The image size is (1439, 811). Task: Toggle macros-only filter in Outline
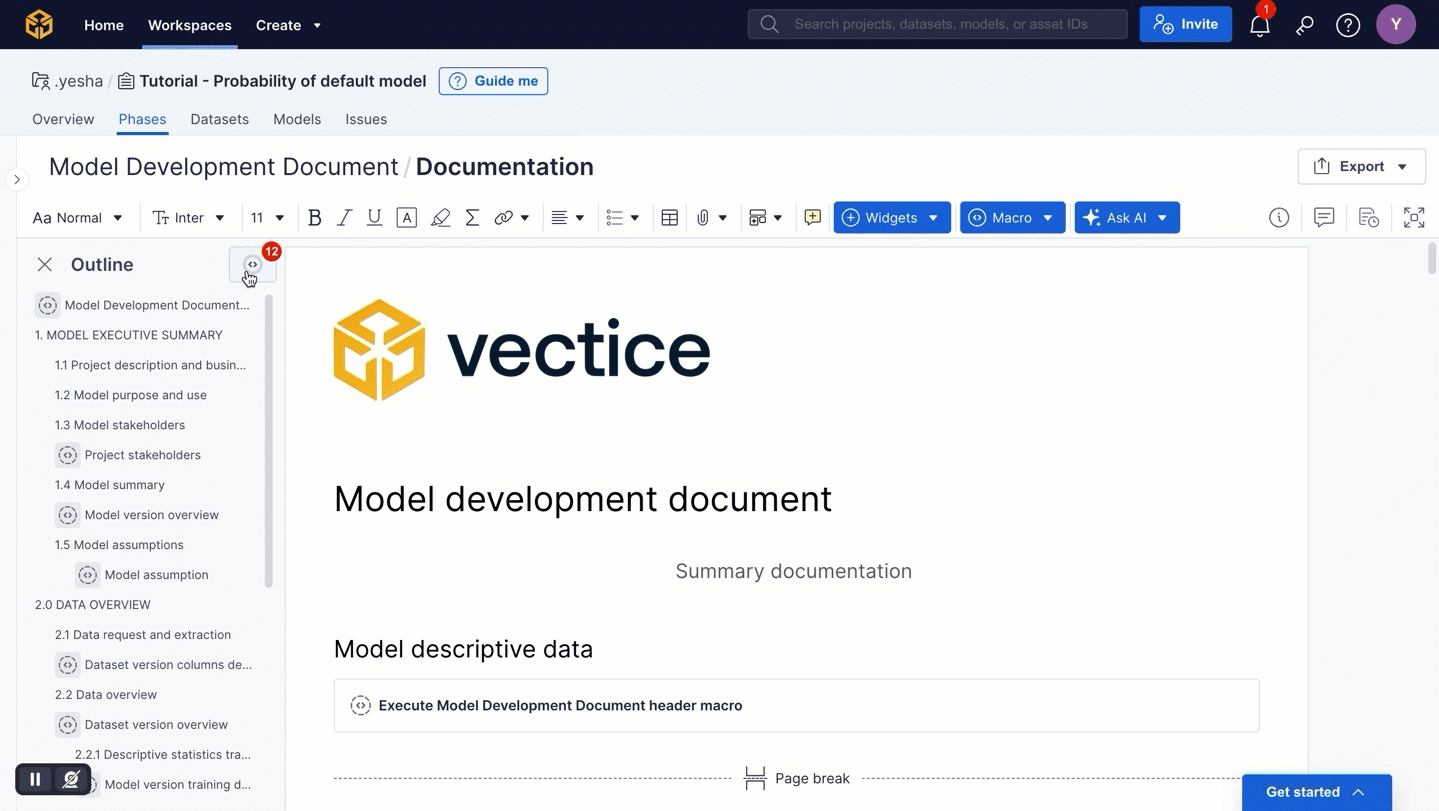click(x=252, y=265)
